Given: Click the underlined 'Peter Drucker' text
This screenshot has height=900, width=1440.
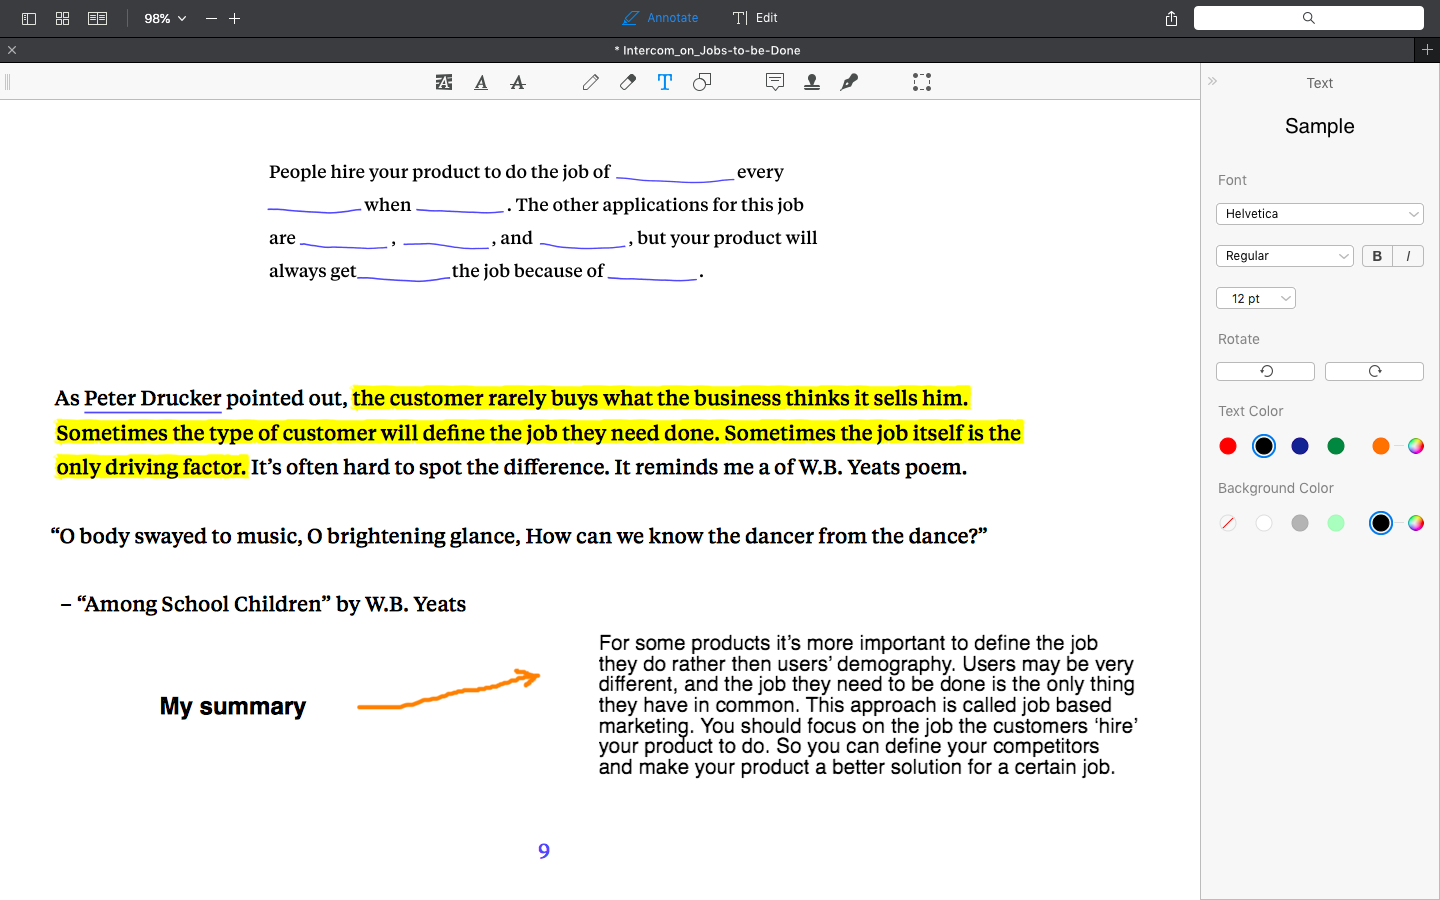Looking at the screenshot, I should [x=153, y=398].
